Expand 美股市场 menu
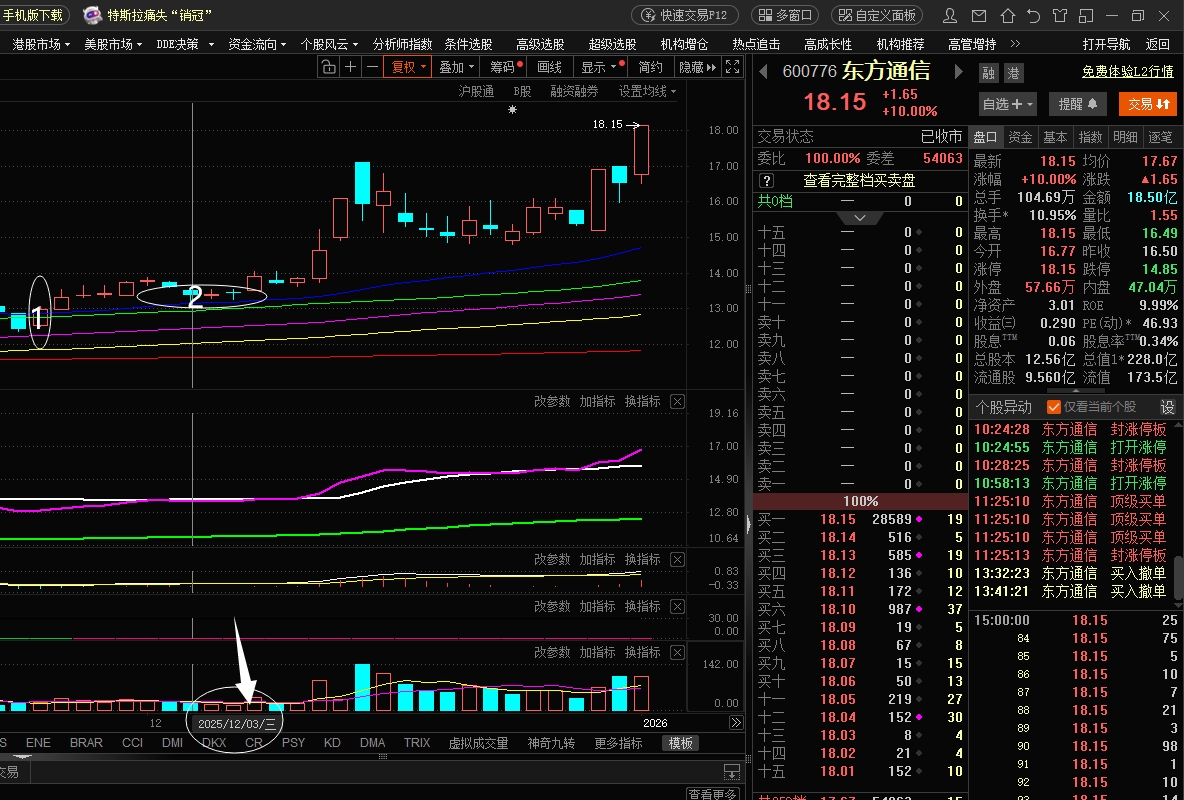Image resolution: width=1184 pixels, height=800 pixels. [113, 44]
